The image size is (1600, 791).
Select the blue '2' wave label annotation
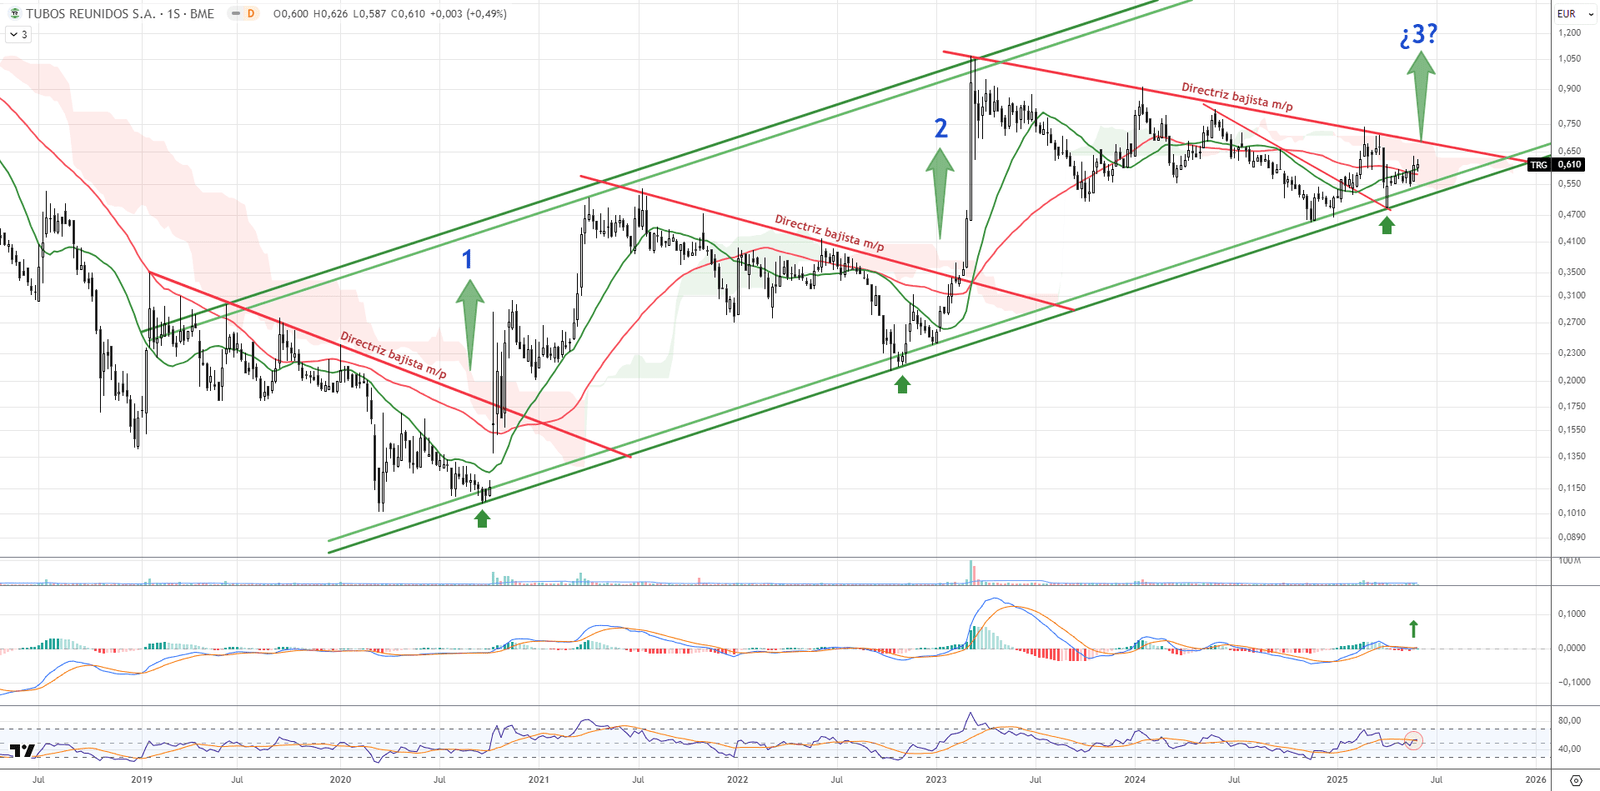coord(941,128)
